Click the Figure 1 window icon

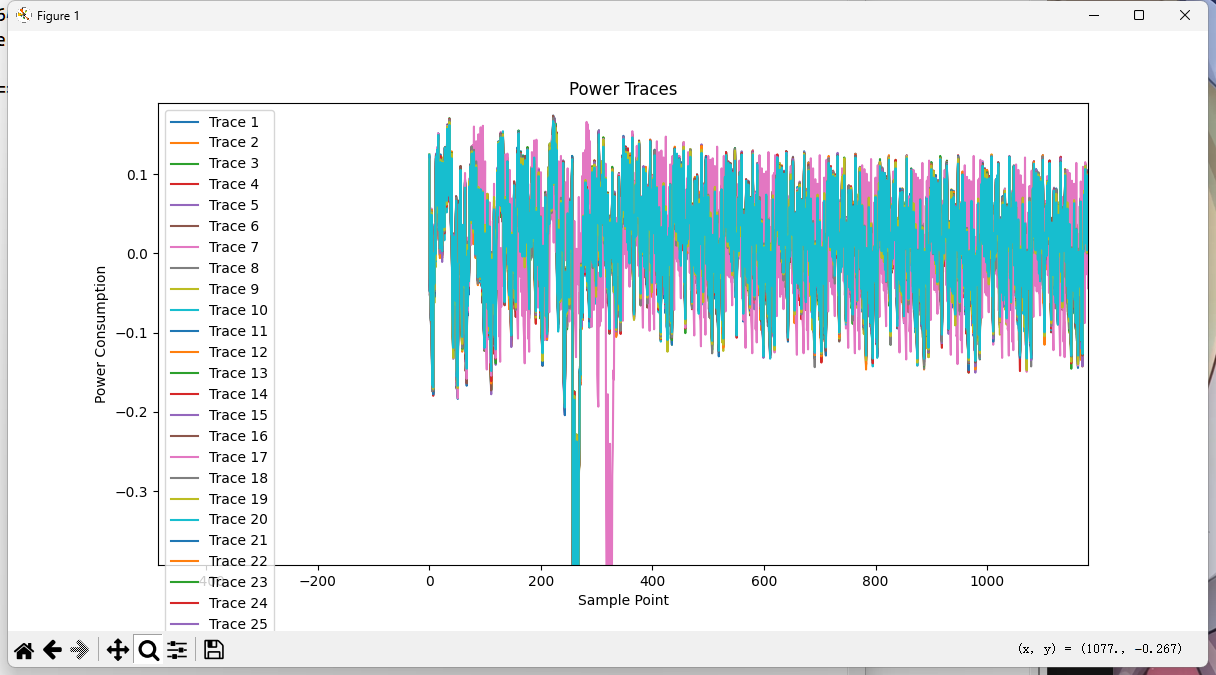(24, 15)
